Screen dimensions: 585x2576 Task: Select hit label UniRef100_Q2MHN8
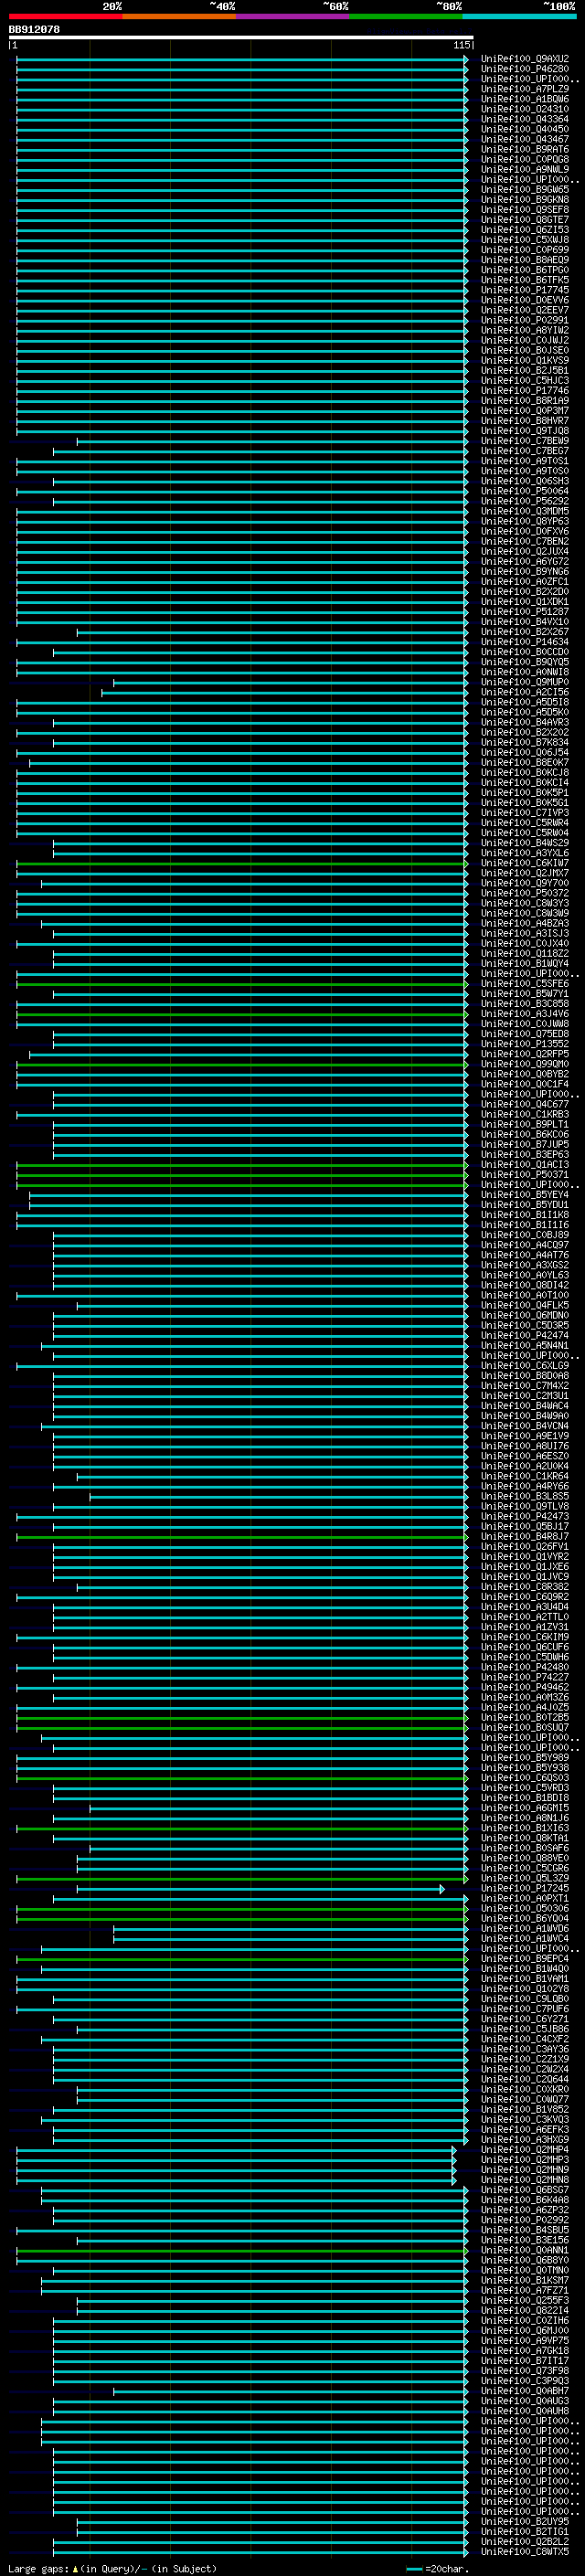(525, 2180)
